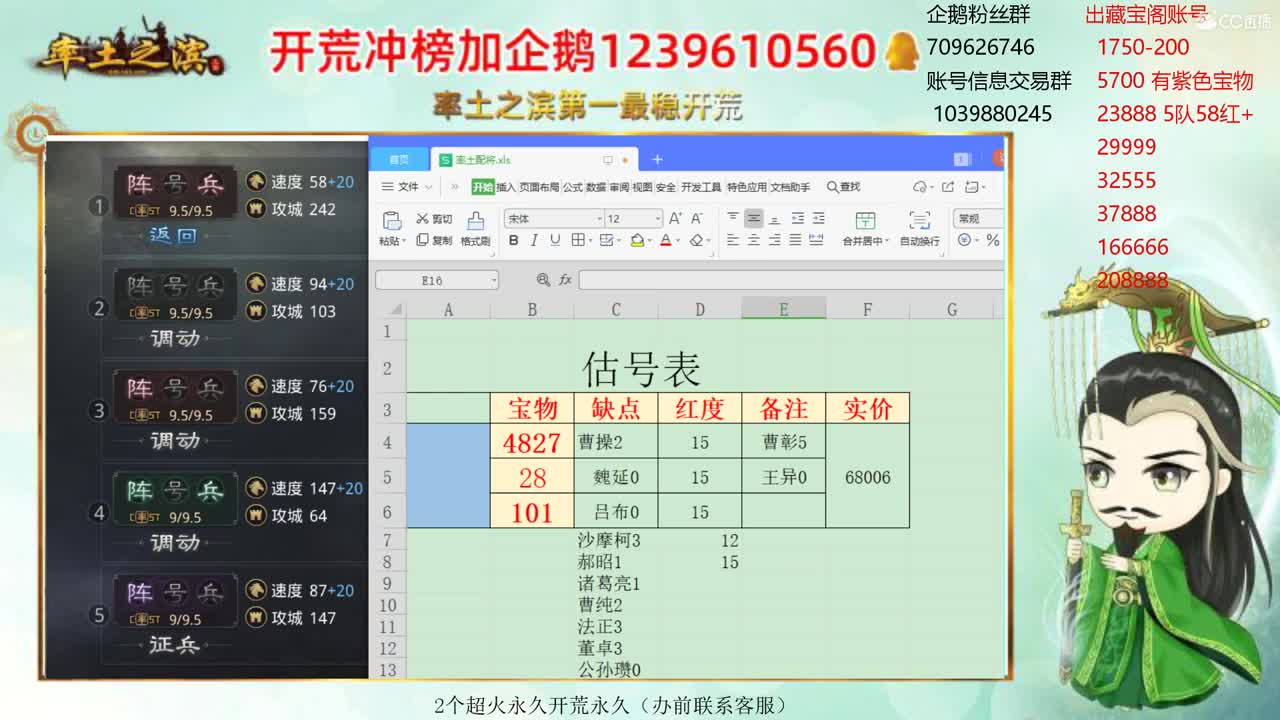Viewport: 1280px width, 720px height.
Task: Click the bottom vertical align icon
Action: [x=775, y=219]
